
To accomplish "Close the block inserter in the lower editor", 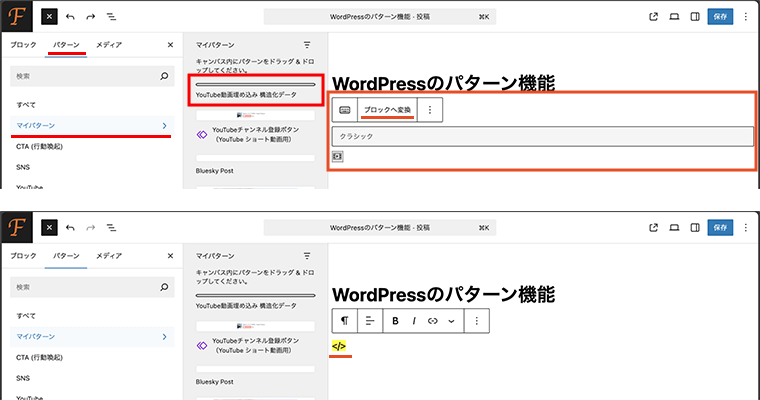I will pyautogui.click(x=49, y=227).
